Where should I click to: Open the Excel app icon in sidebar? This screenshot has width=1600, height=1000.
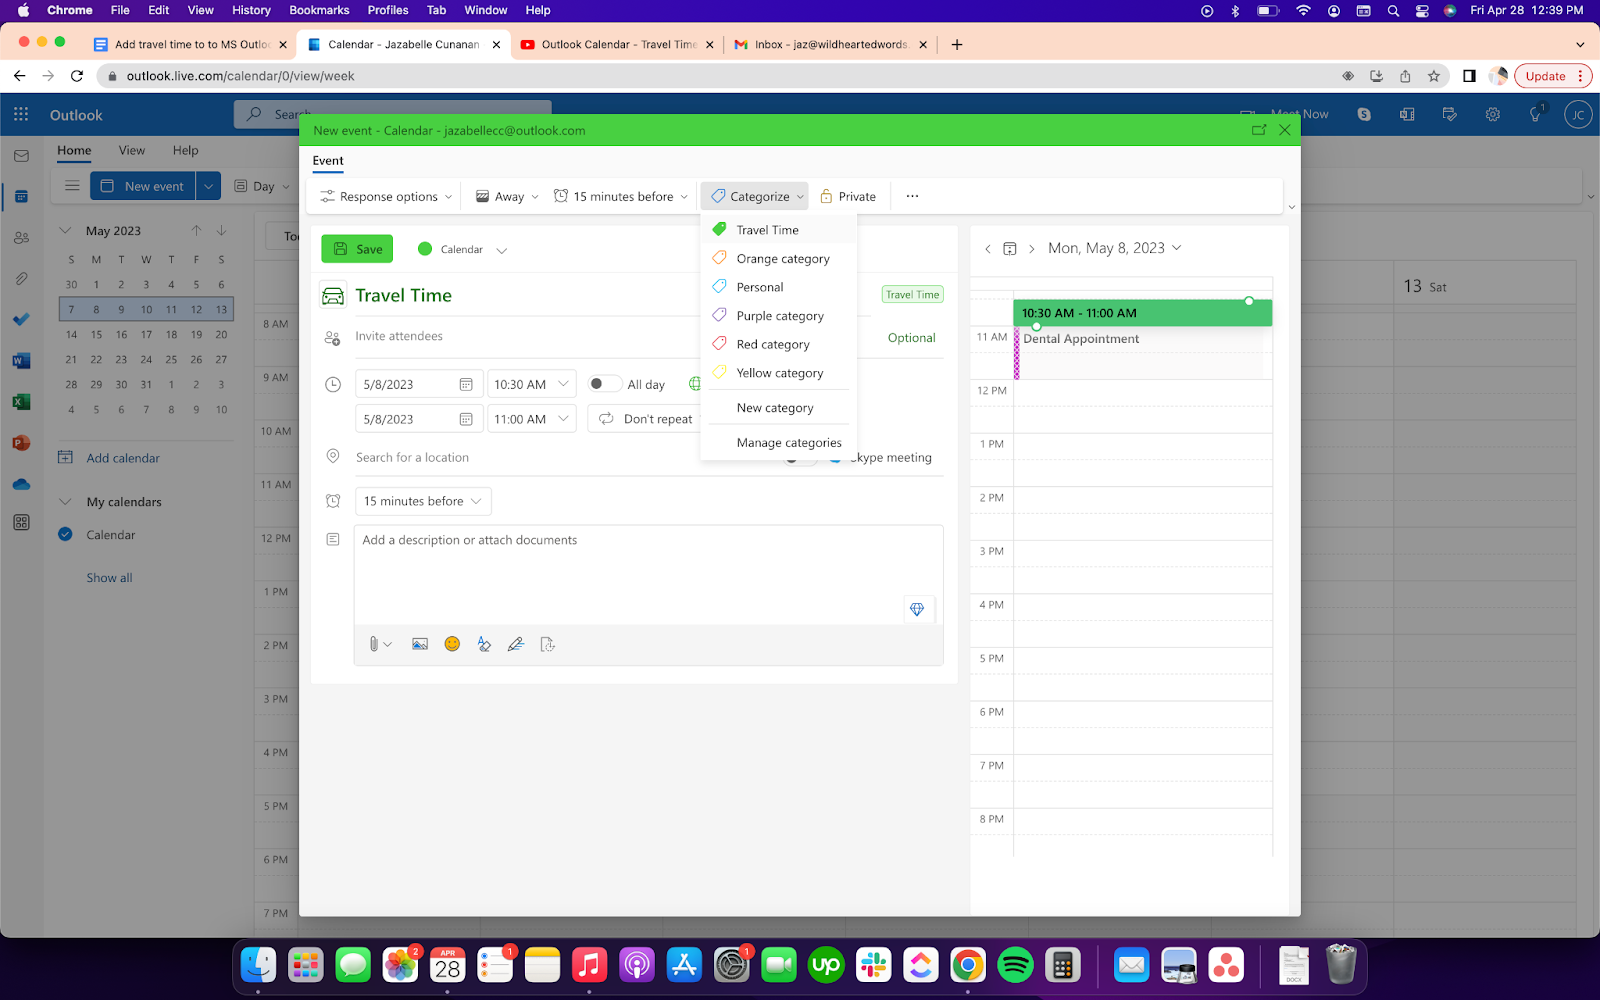pyautogui.click(x=21, y=402)
